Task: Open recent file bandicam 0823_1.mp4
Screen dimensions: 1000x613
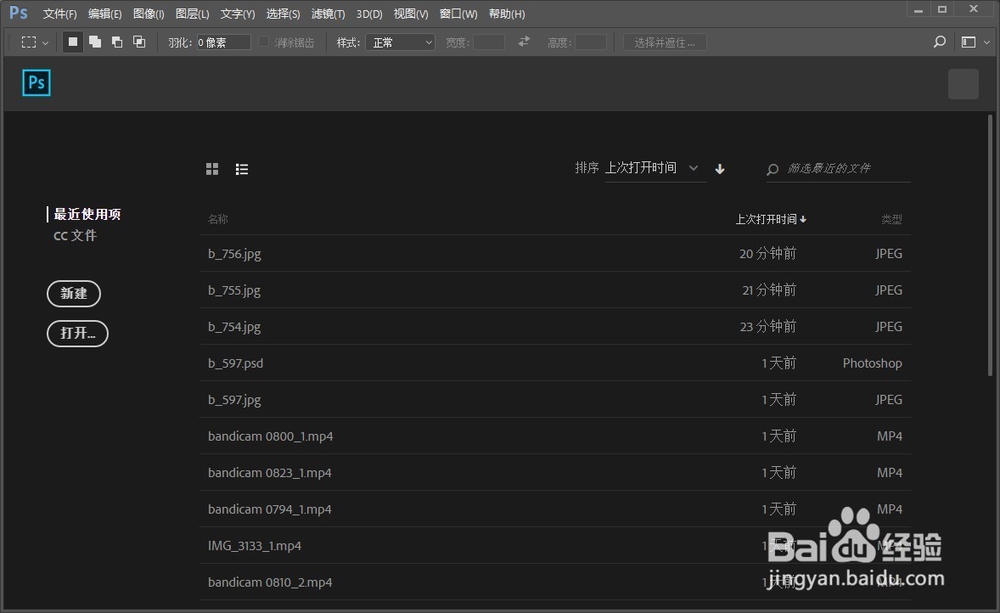Action: [555, 473]
